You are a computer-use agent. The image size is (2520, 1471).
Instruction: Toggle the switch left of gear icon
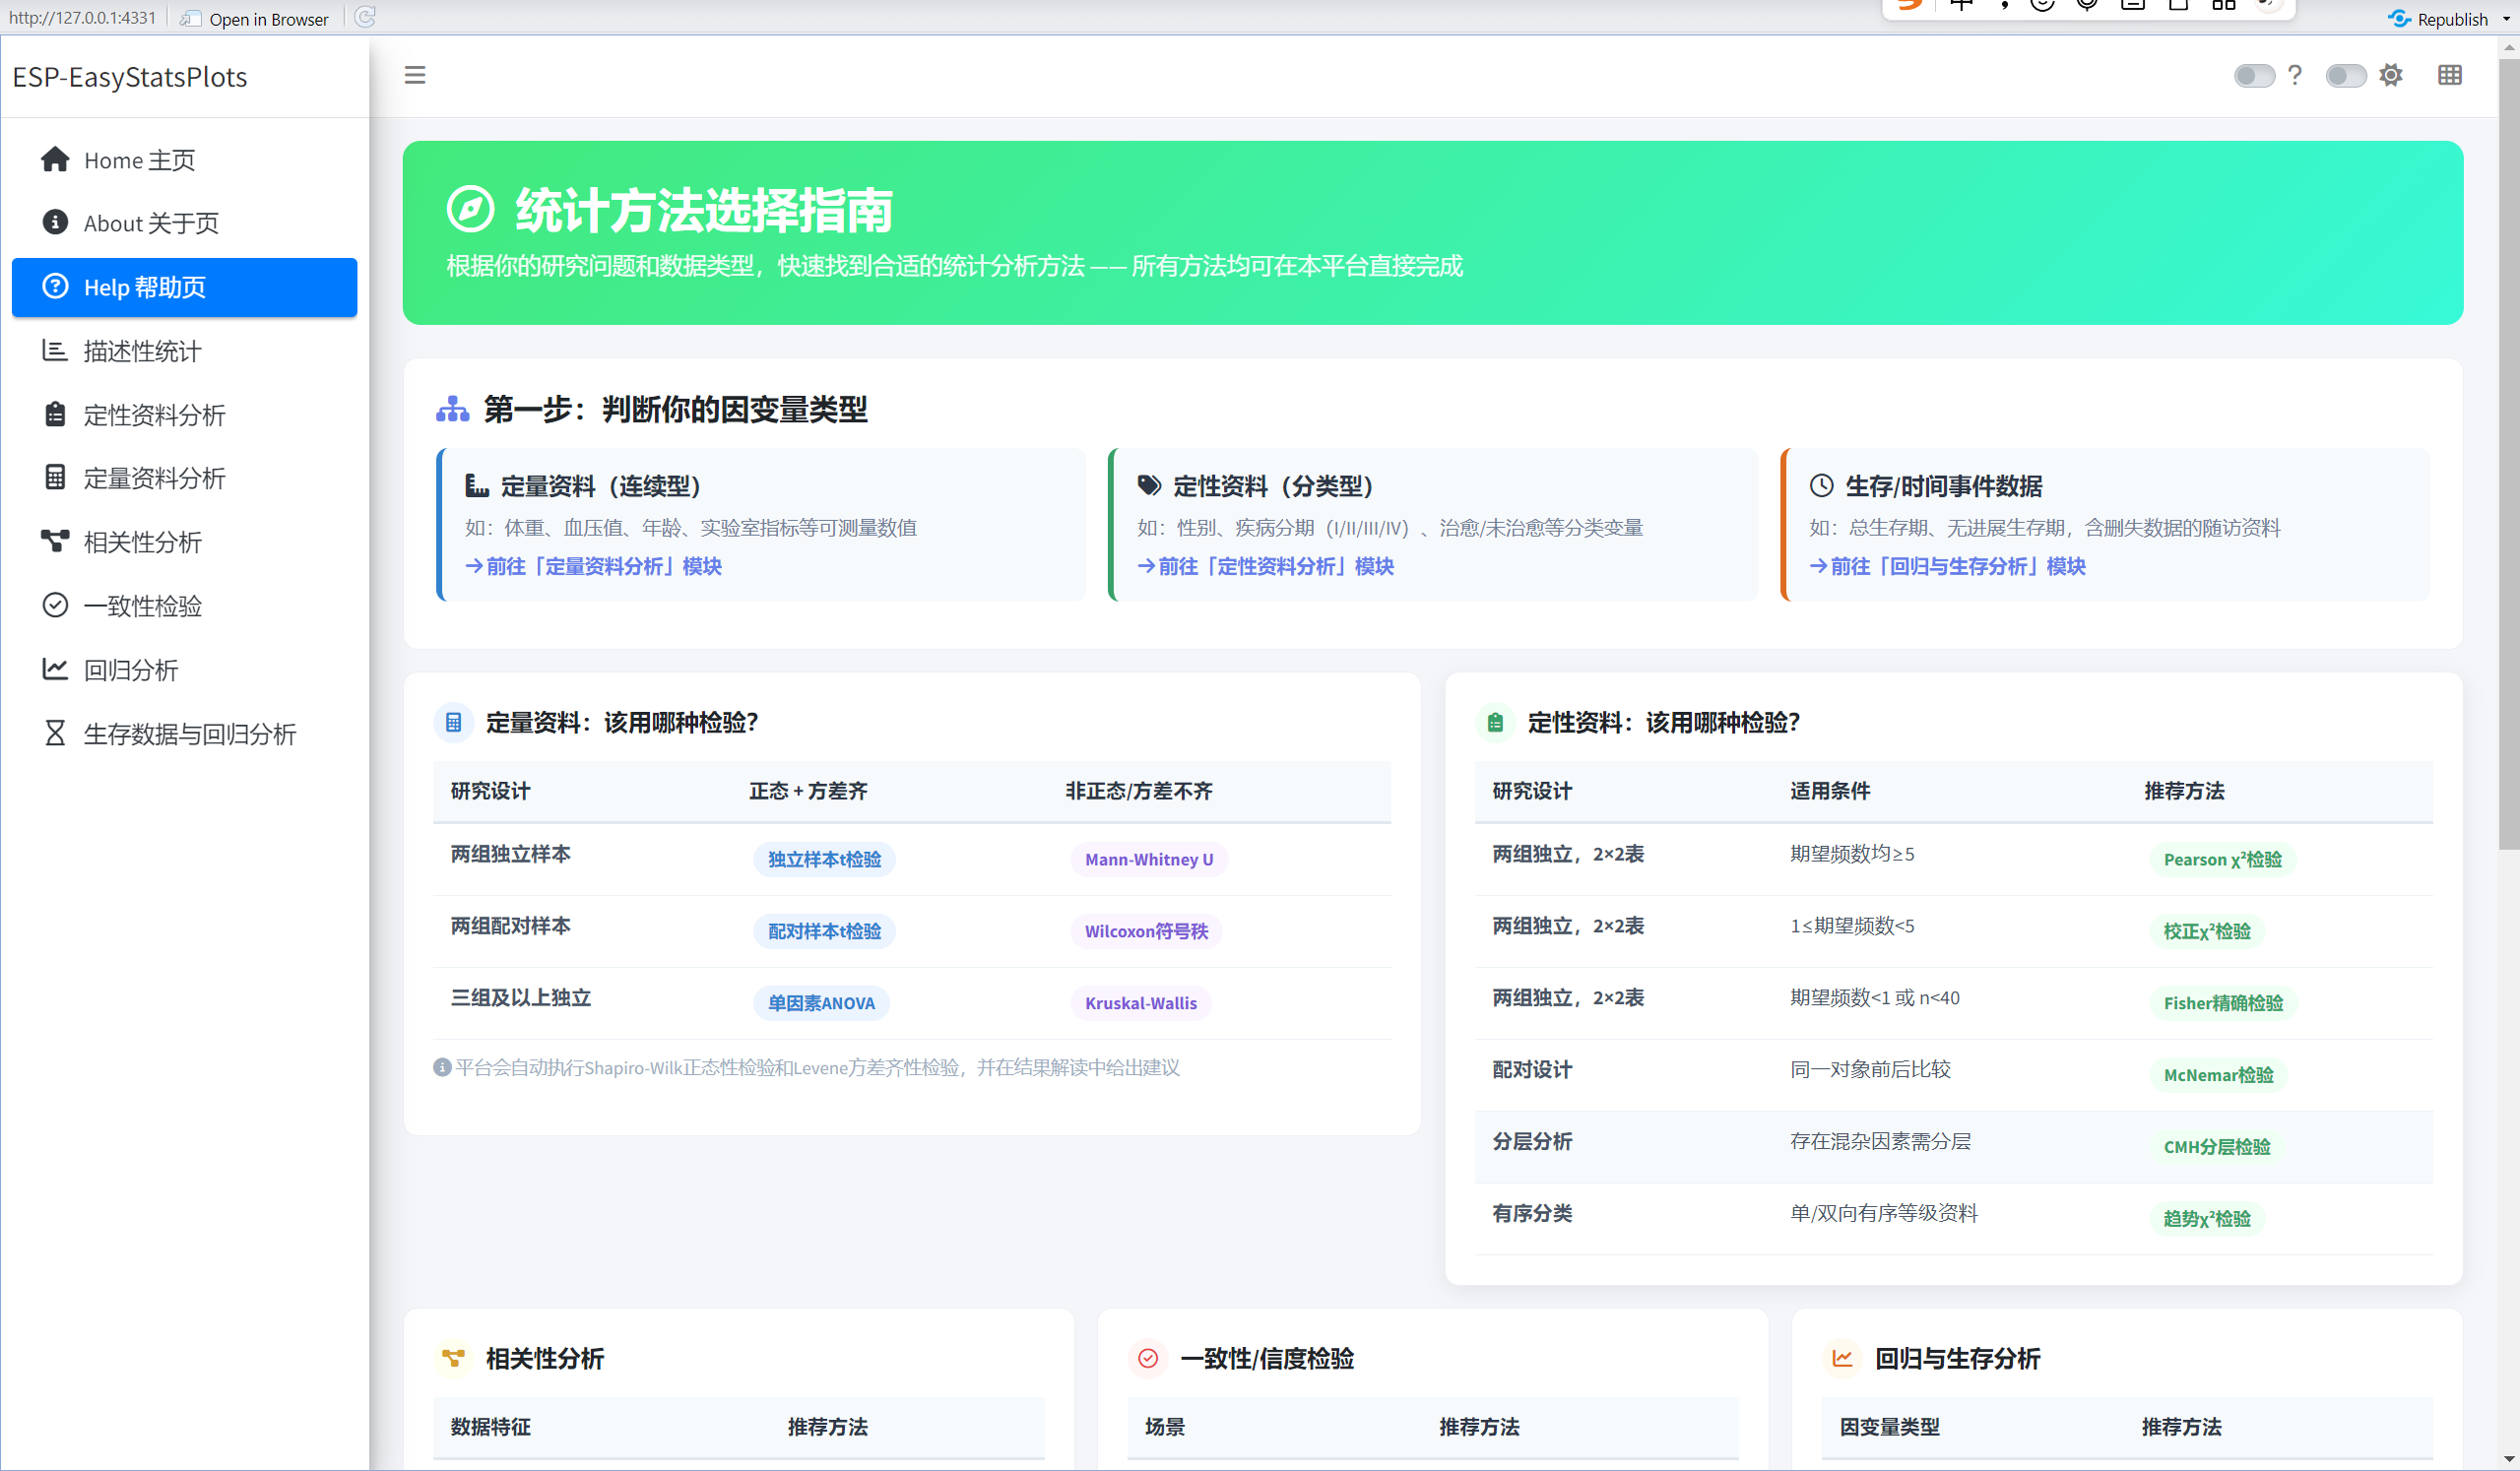point(2345,76)
